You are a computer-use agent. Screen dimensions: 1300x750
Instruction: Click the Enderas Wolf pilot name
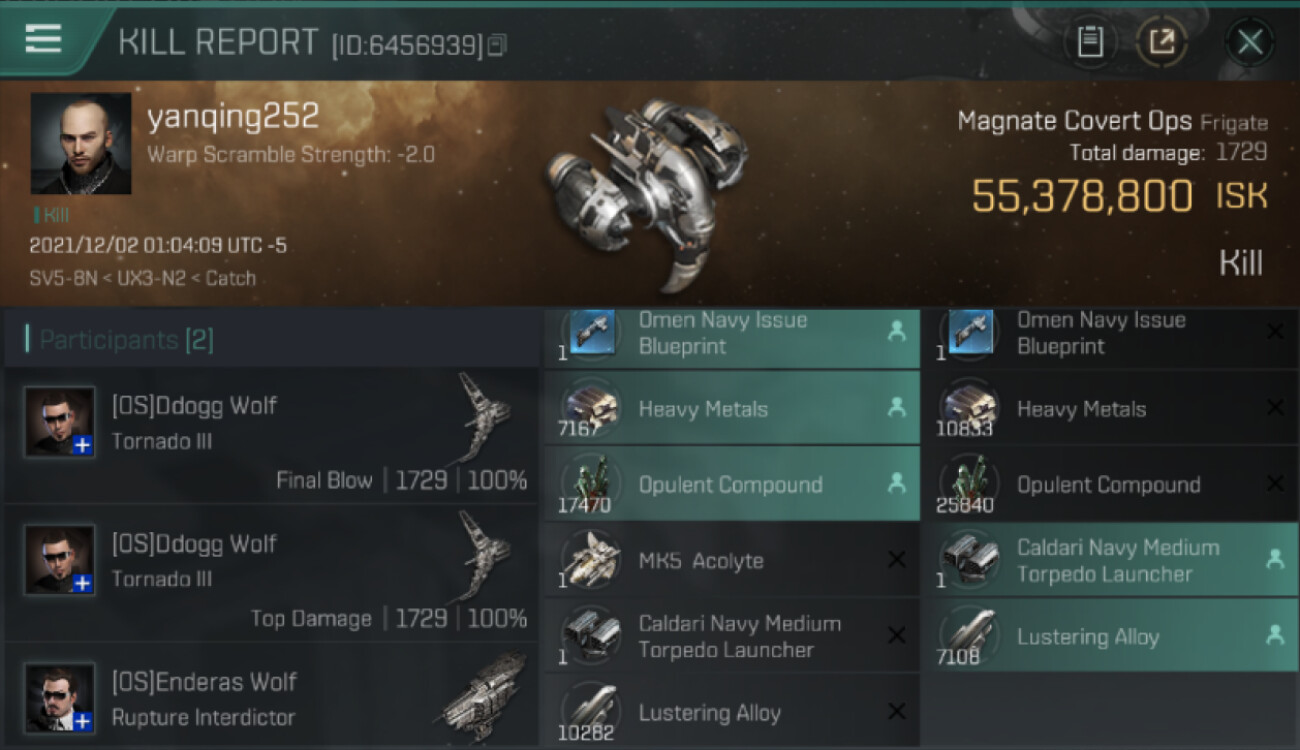204,682
